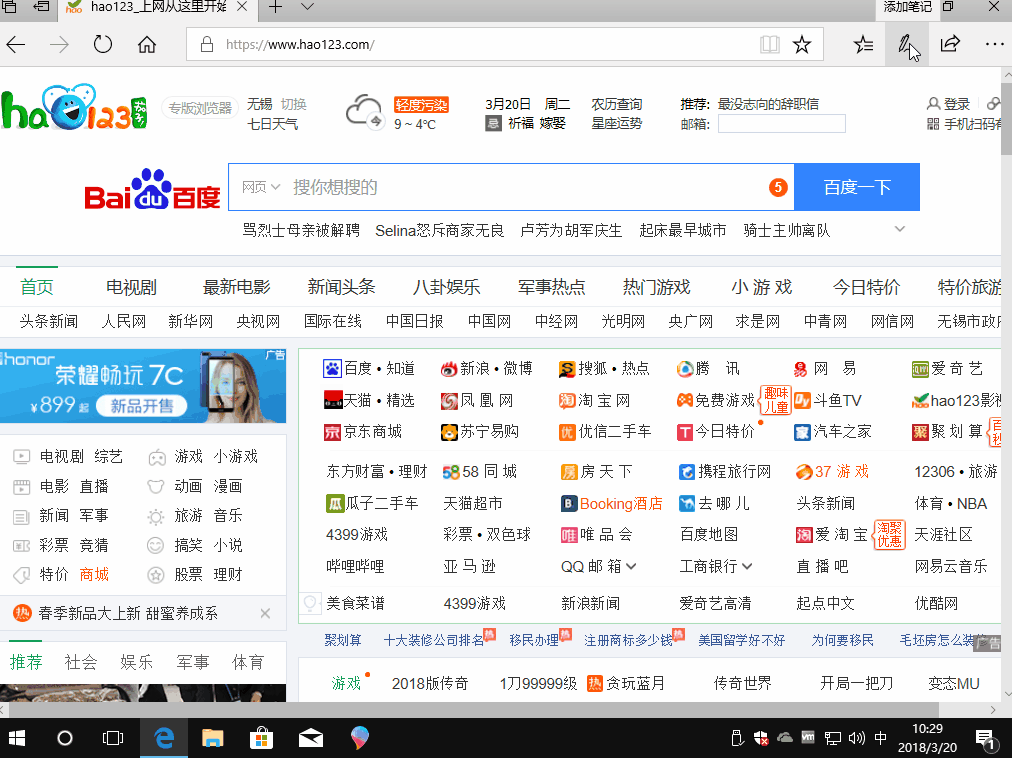
Task: Open the new tab plus button
Action: point(276,8)
